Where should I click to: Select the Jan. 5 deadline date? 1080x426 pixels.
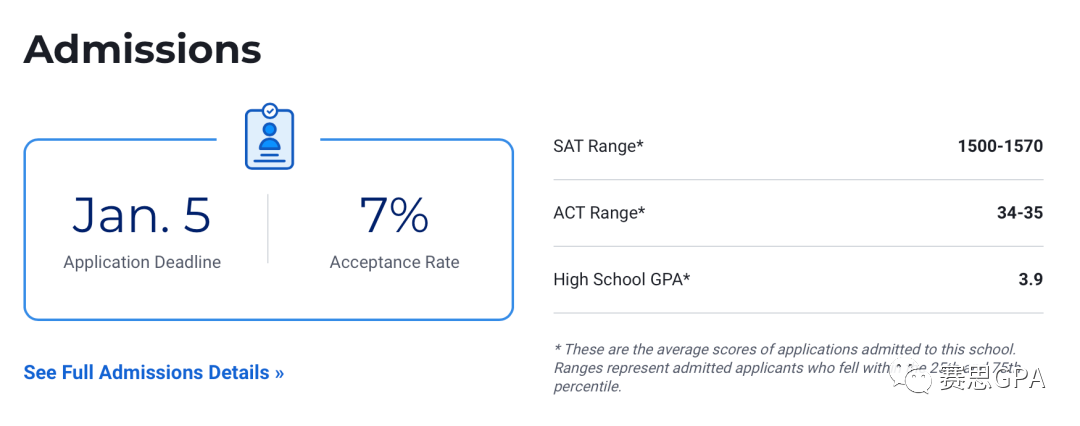click(142, 215)
